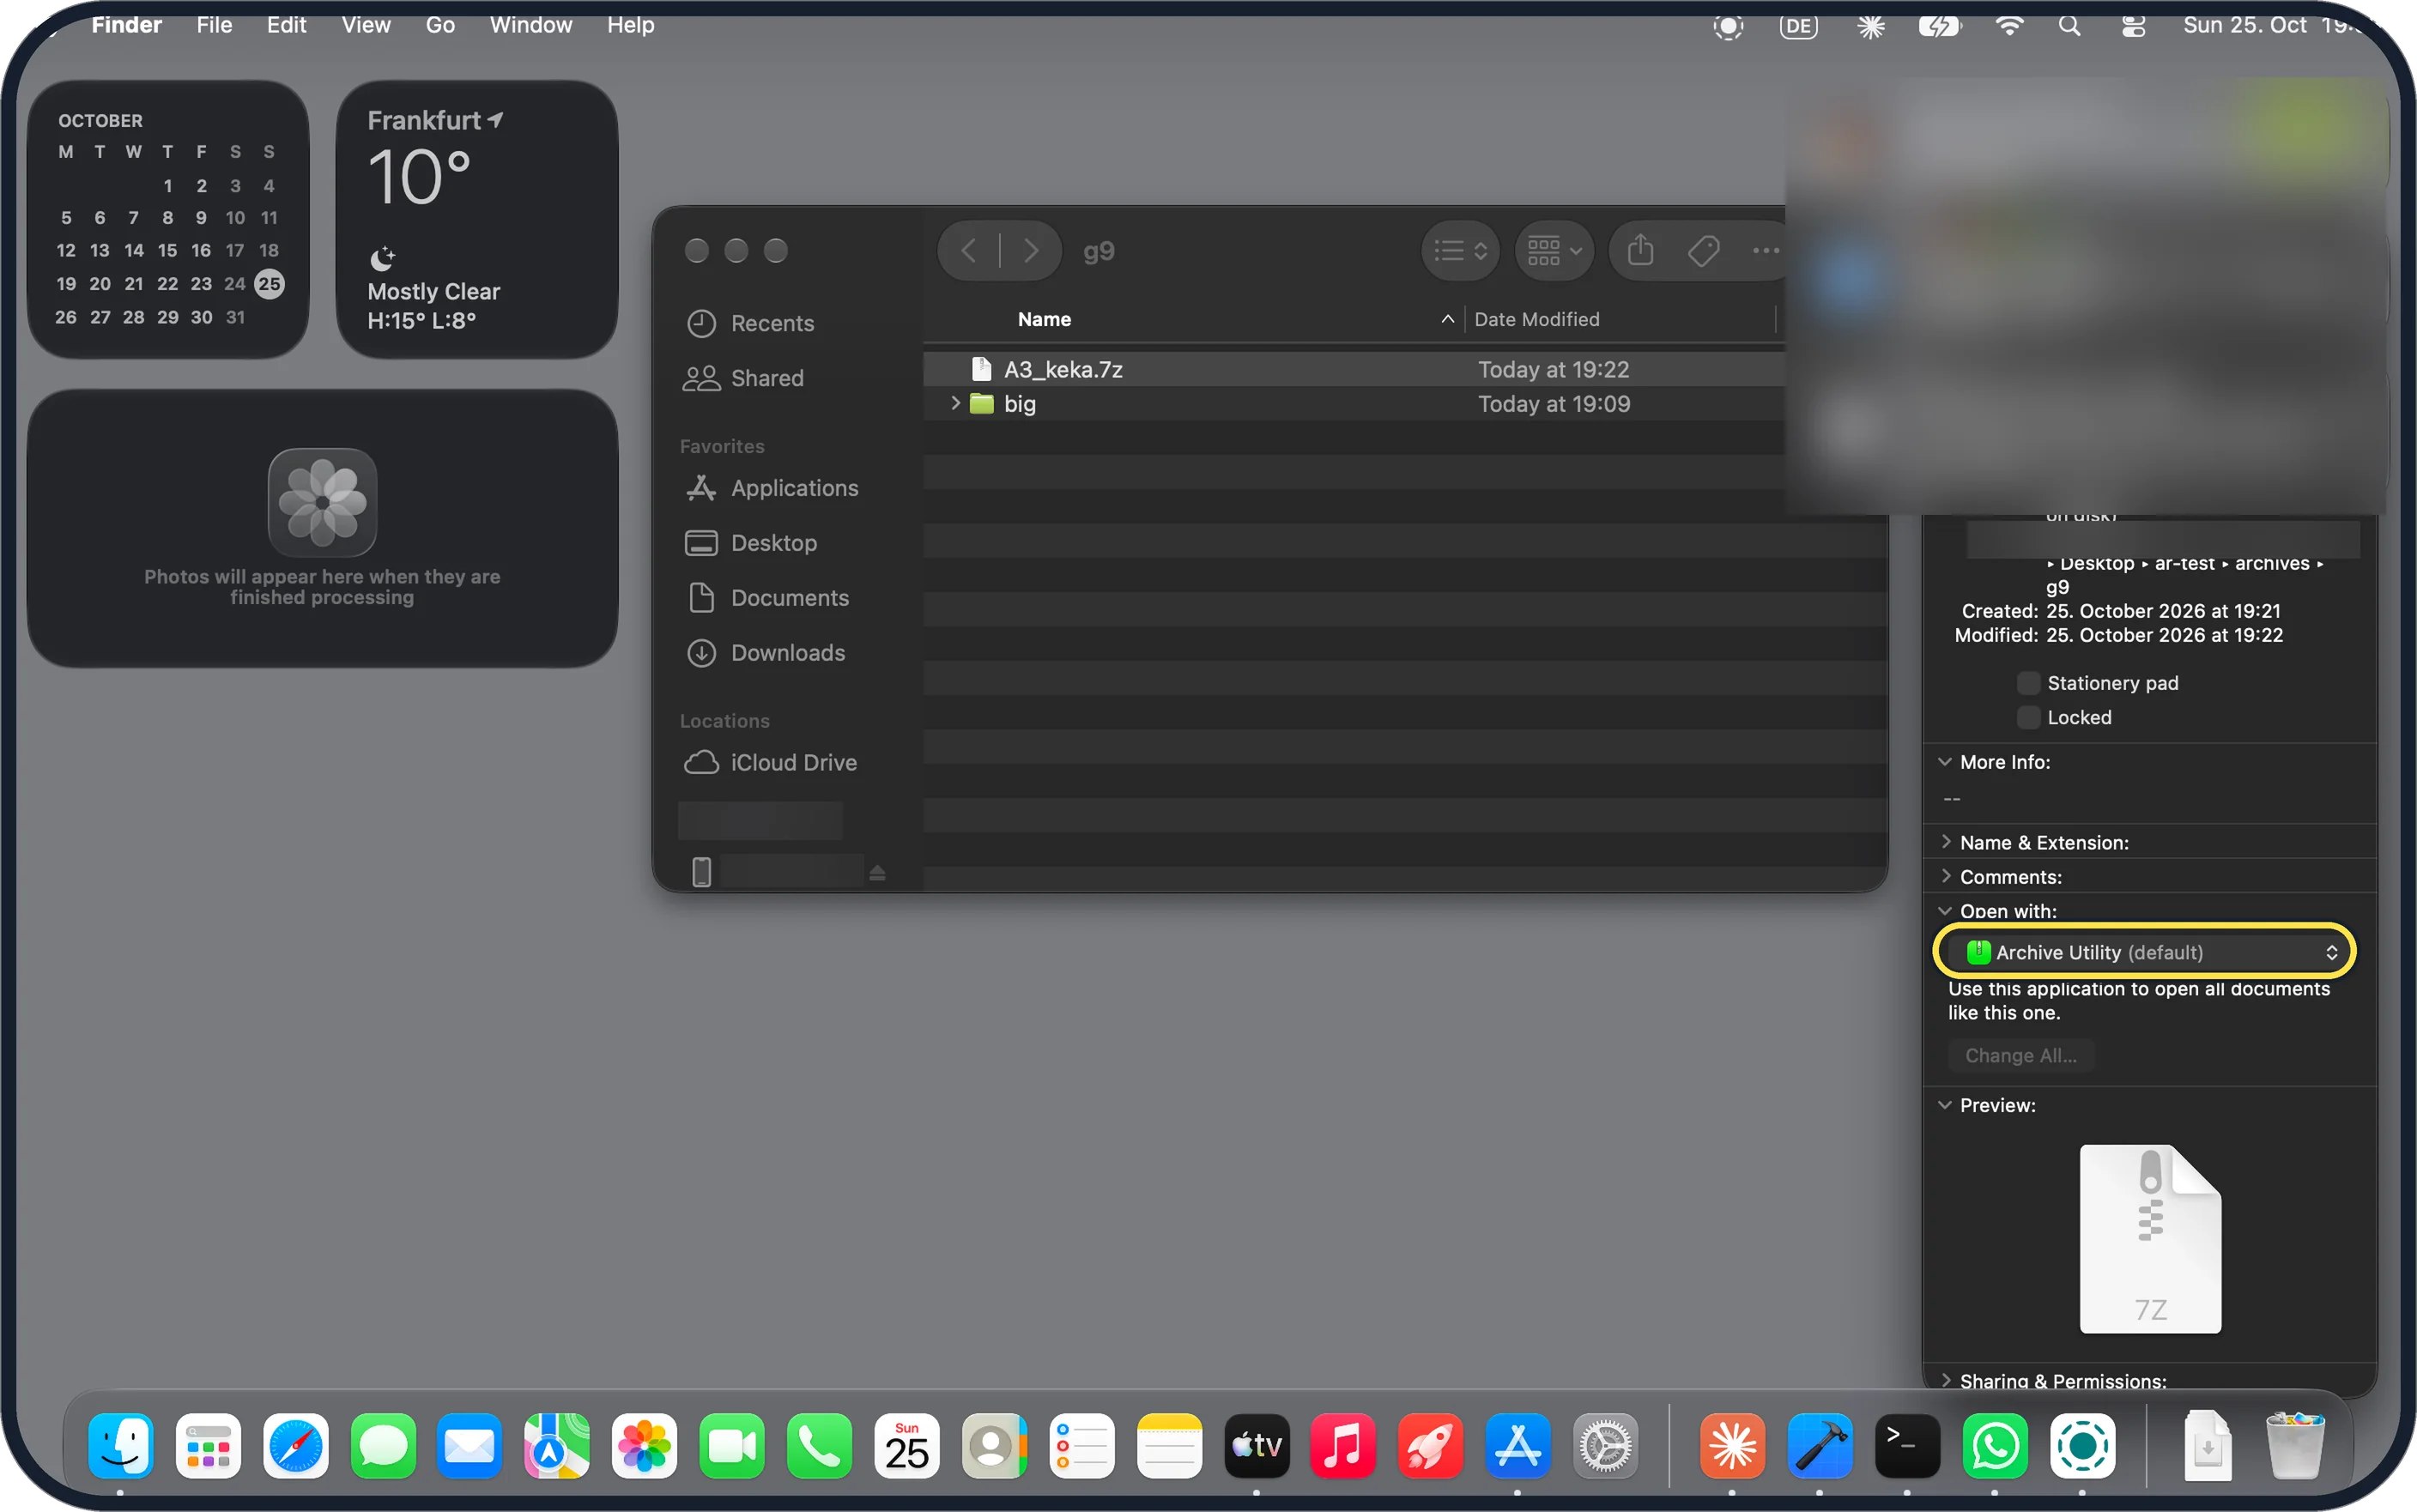
Task: Click the Change All... button
Action: pyautogui.click(x=2020, y=1055)
